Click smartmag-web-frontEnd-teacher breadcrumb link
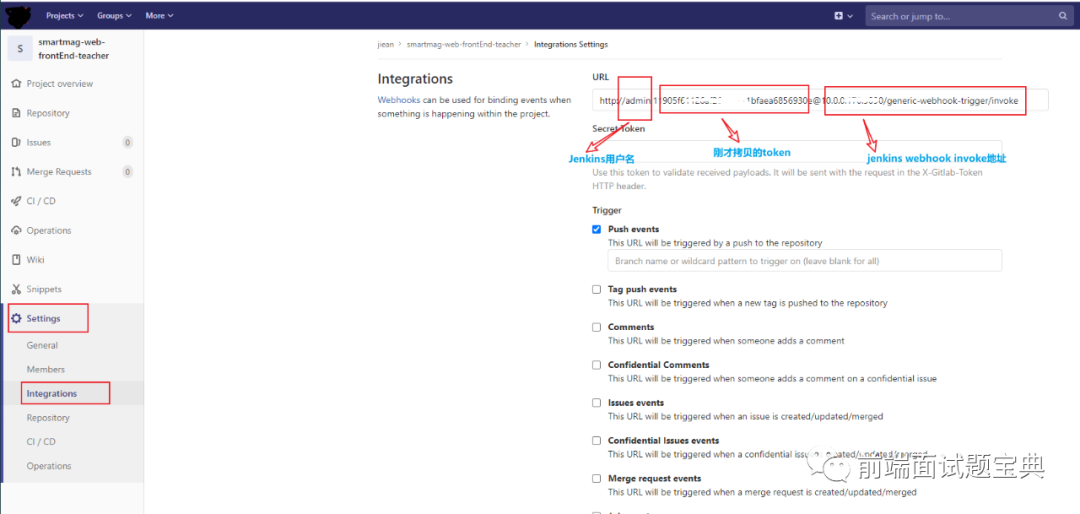 click(464, 44)
